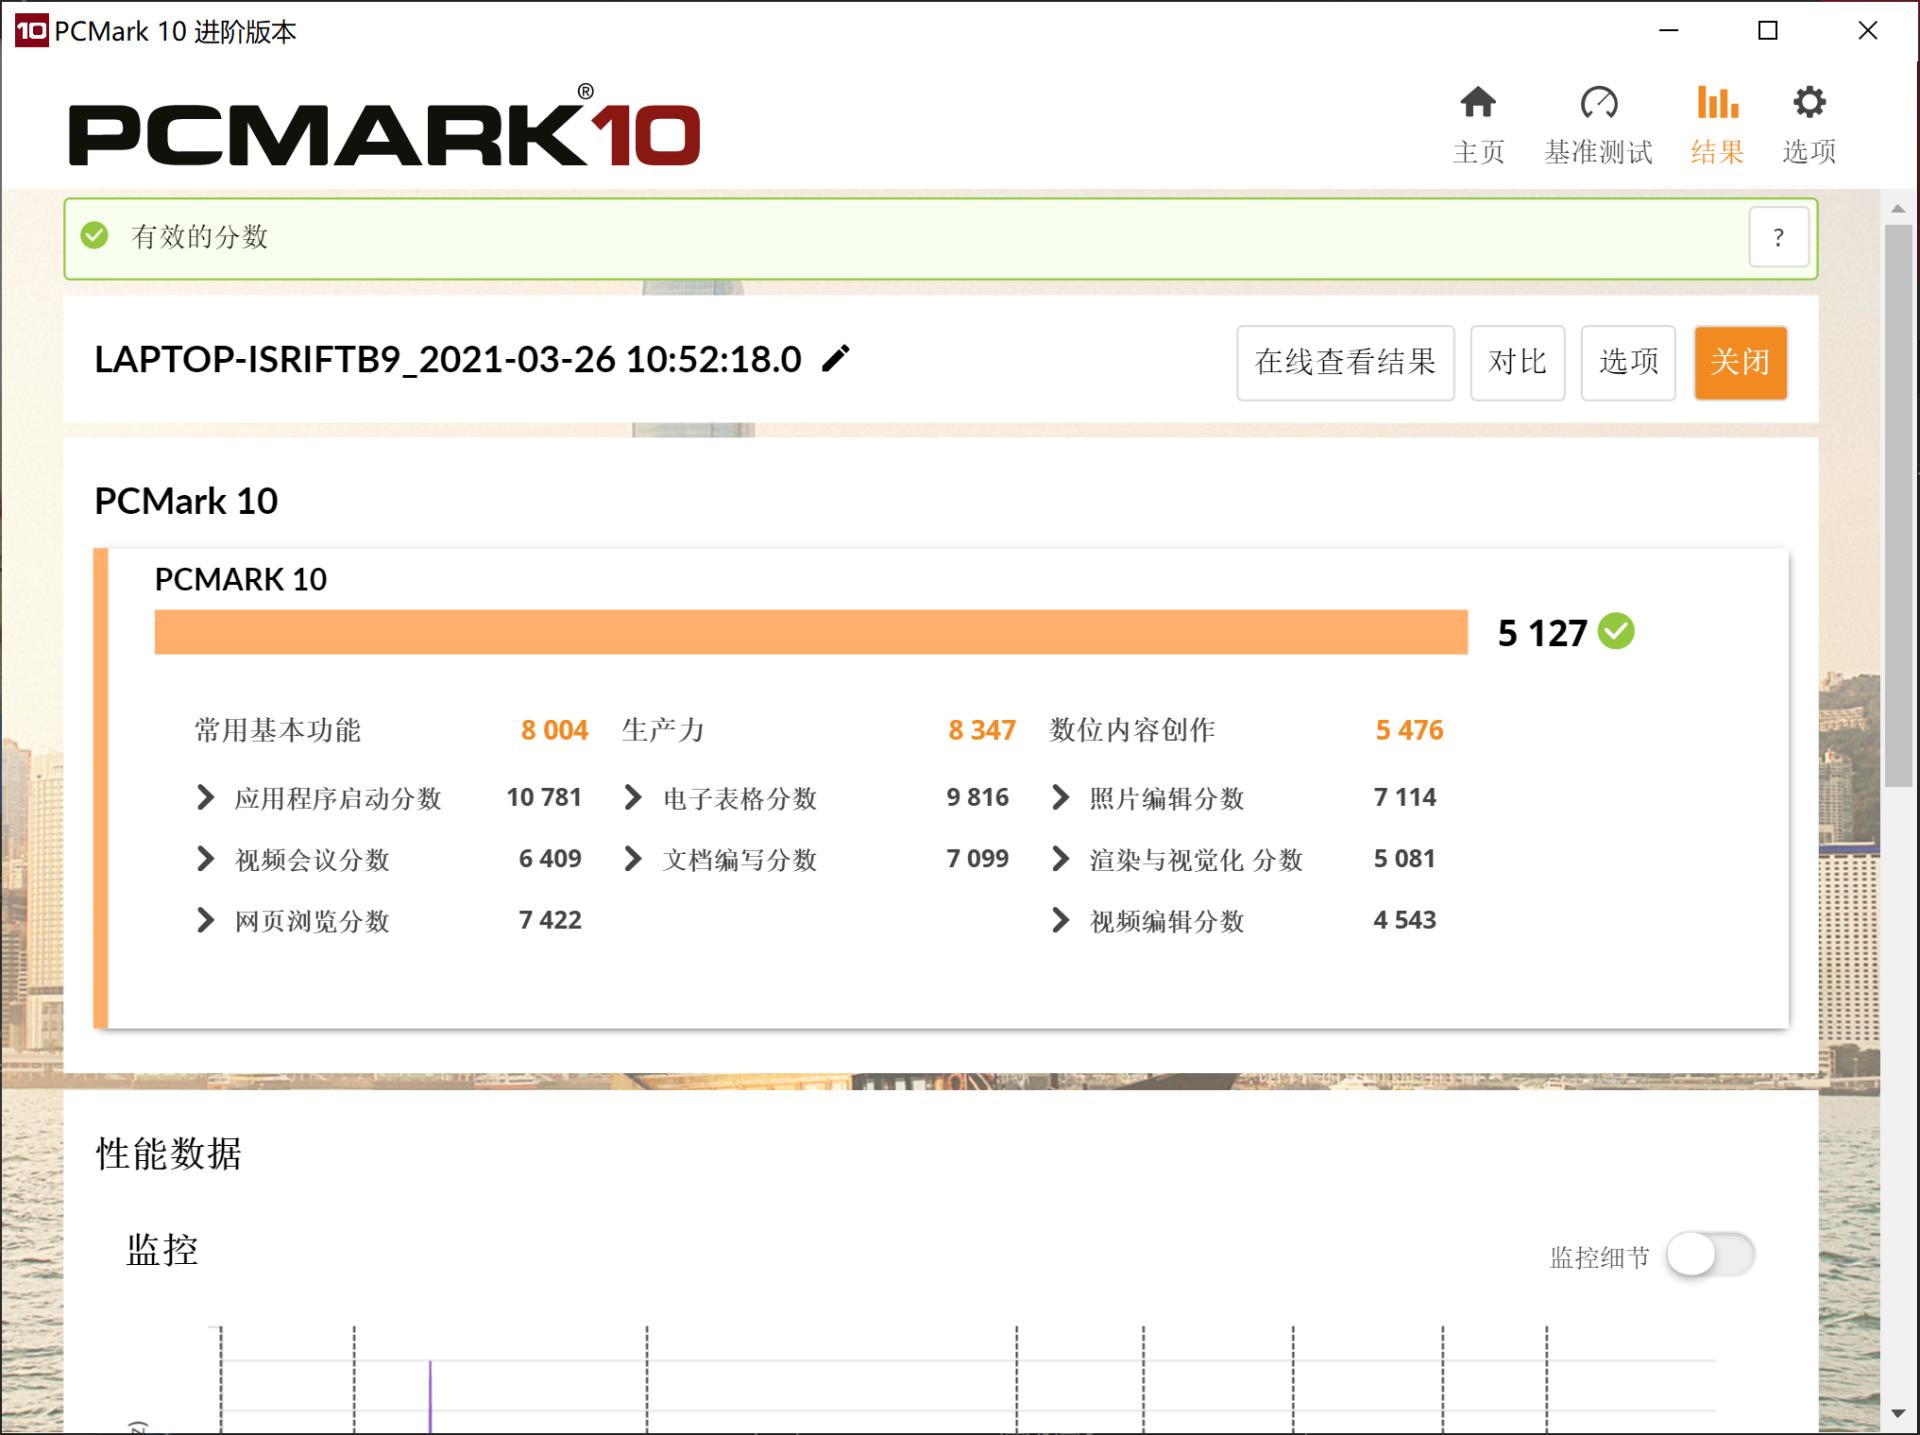Toggle the 监控细节 monitoring details switch

coord(1710,1255)
